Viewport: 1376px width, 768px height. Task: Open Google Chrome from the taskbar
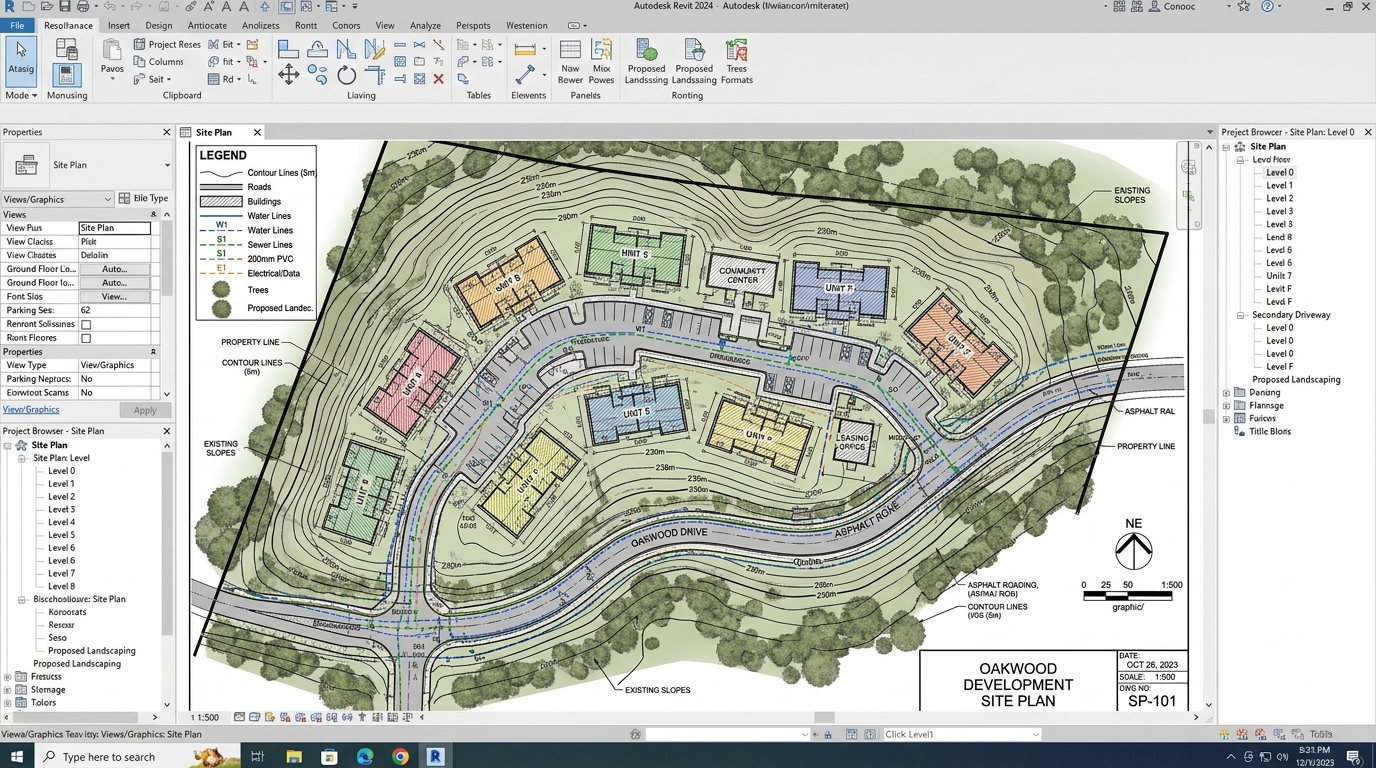[x=400, y=757]
